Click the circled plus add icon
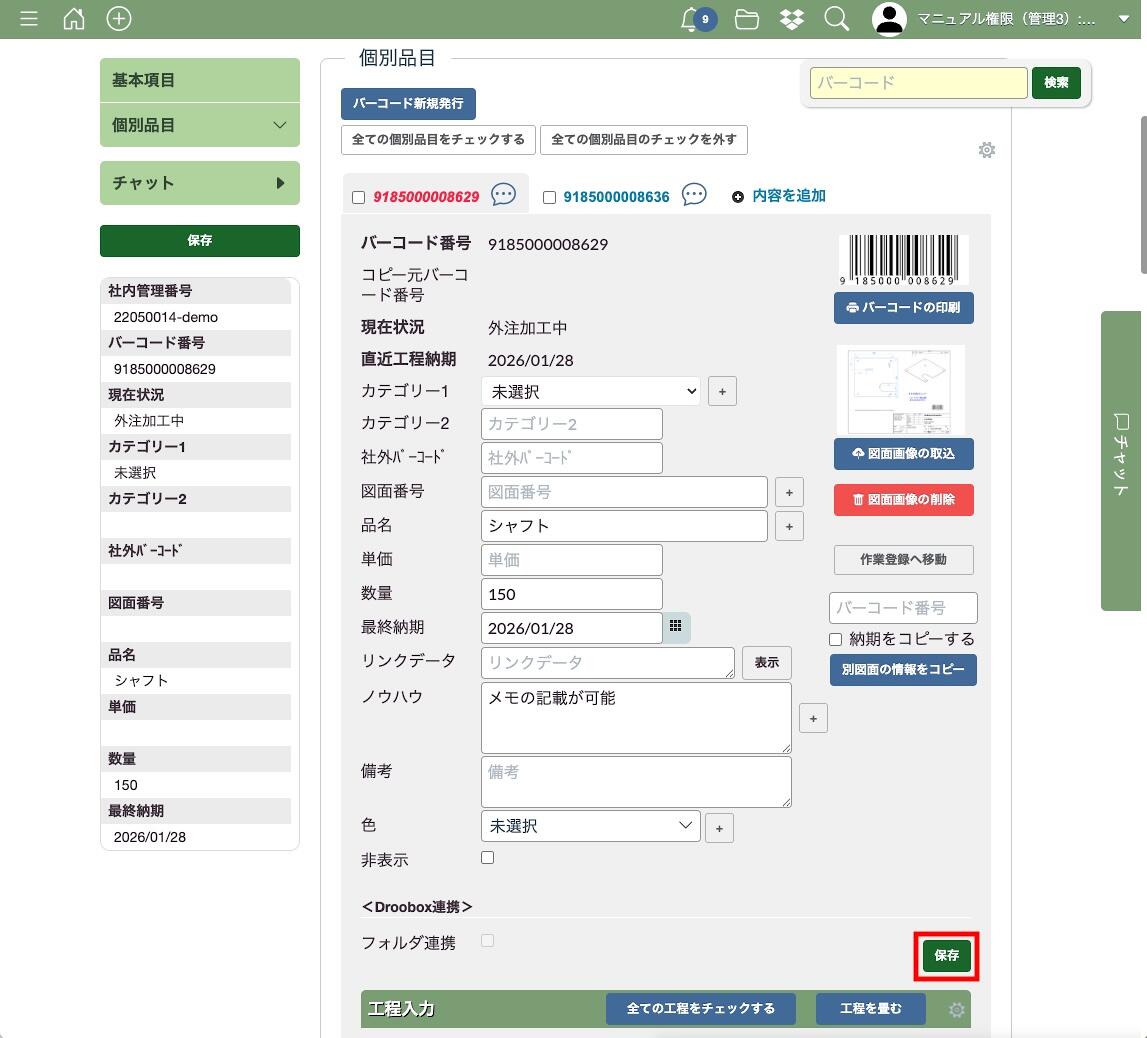 point(119,19)
